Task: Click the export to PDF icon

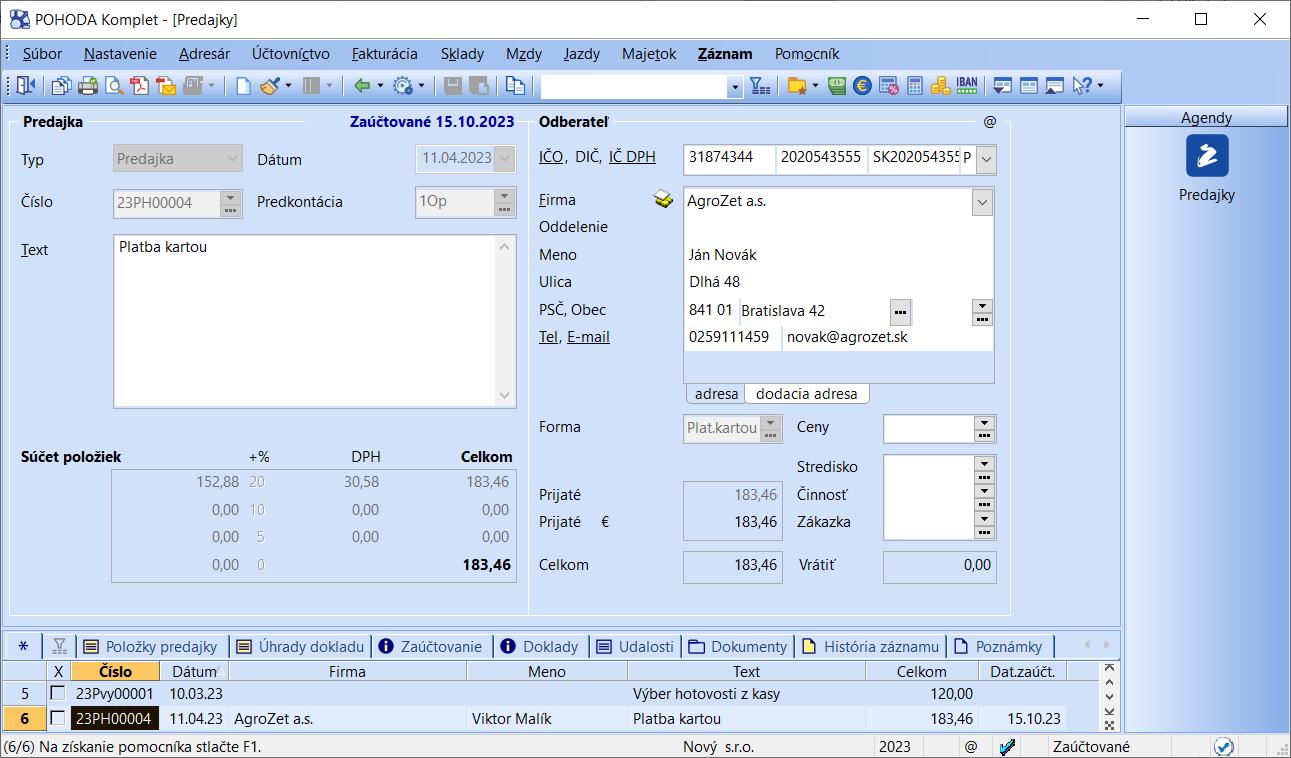Action: (140, 86)
